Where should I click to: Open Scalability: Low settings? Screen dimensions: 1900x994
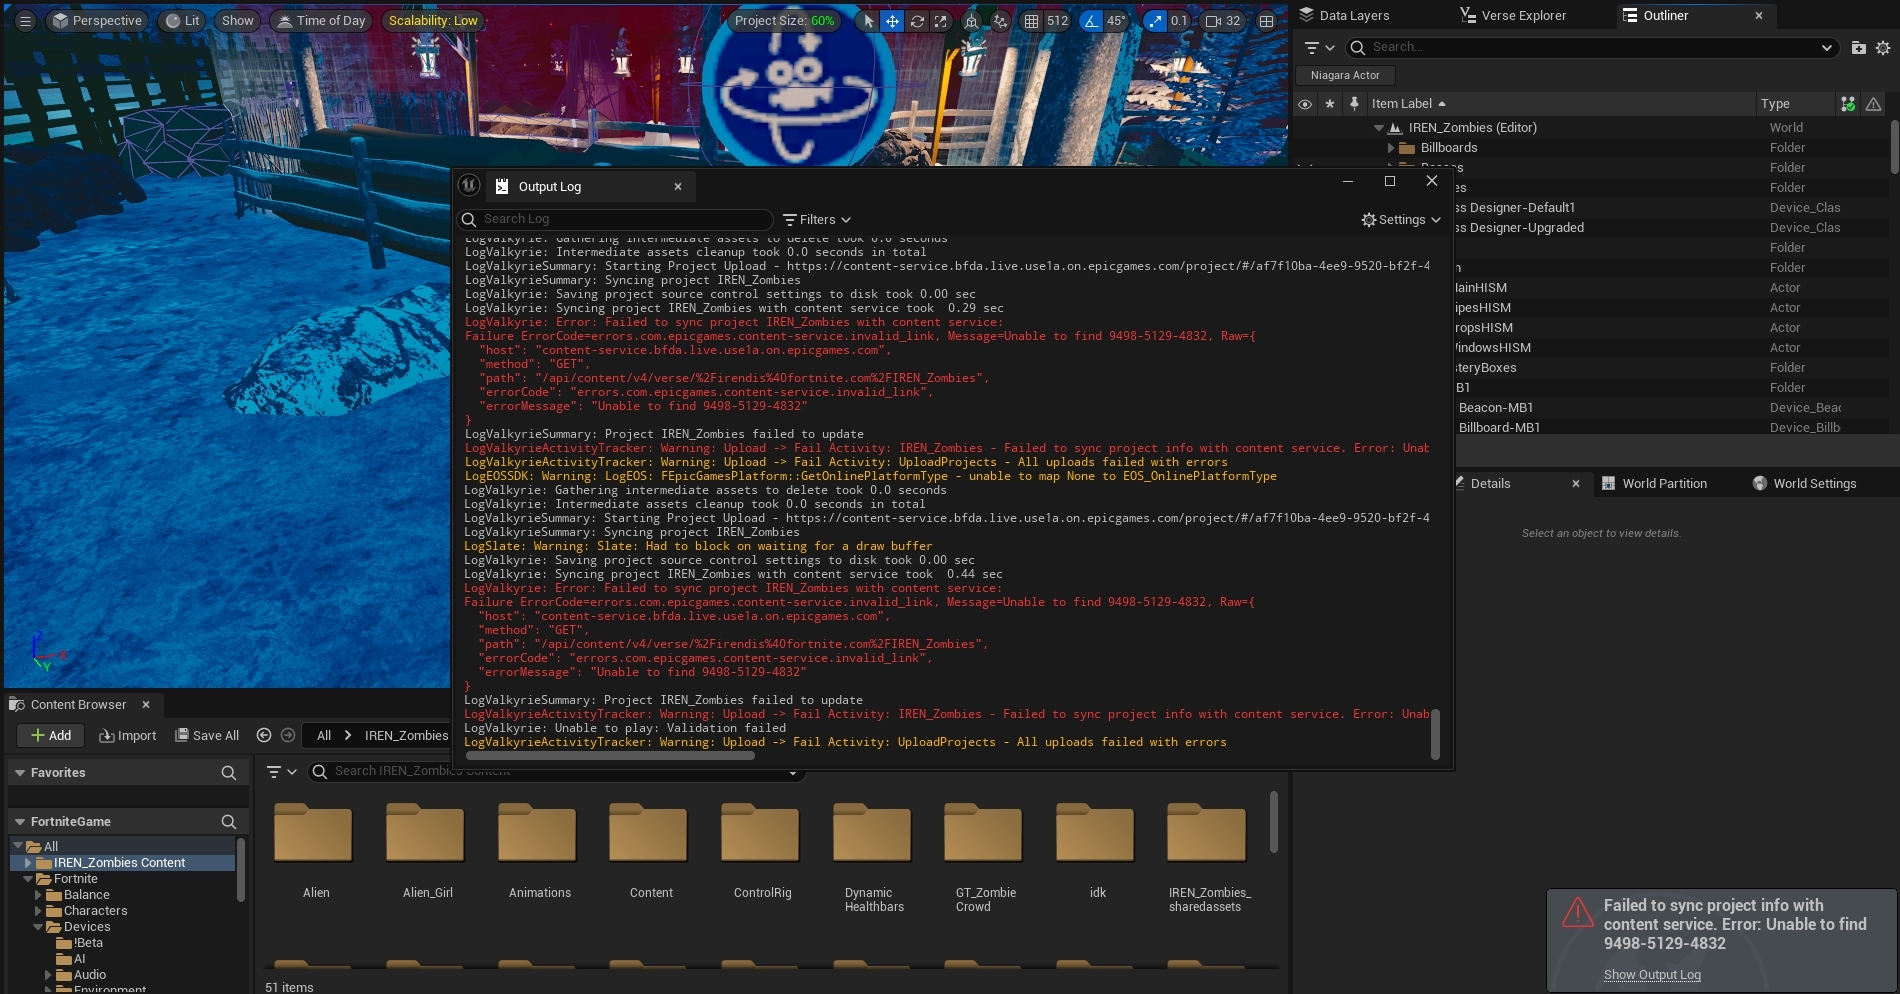tap(433, 21)
